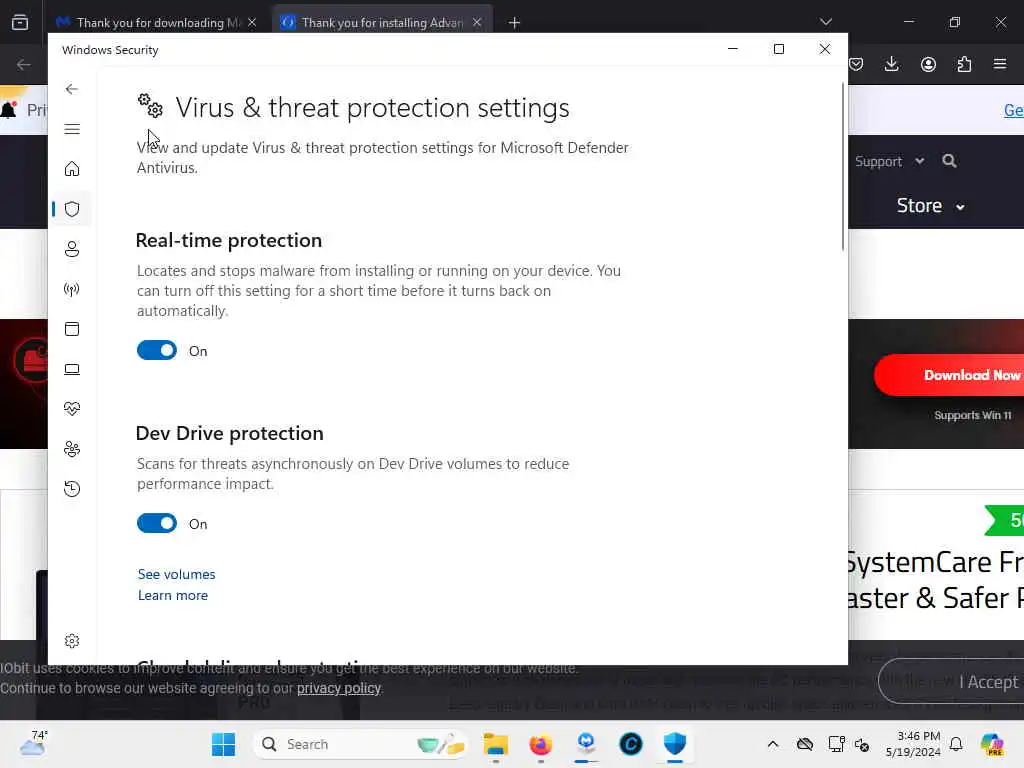1024x768 pixels.
Task: Open Home in Windows Security sidebar
Action: point(72,169)
